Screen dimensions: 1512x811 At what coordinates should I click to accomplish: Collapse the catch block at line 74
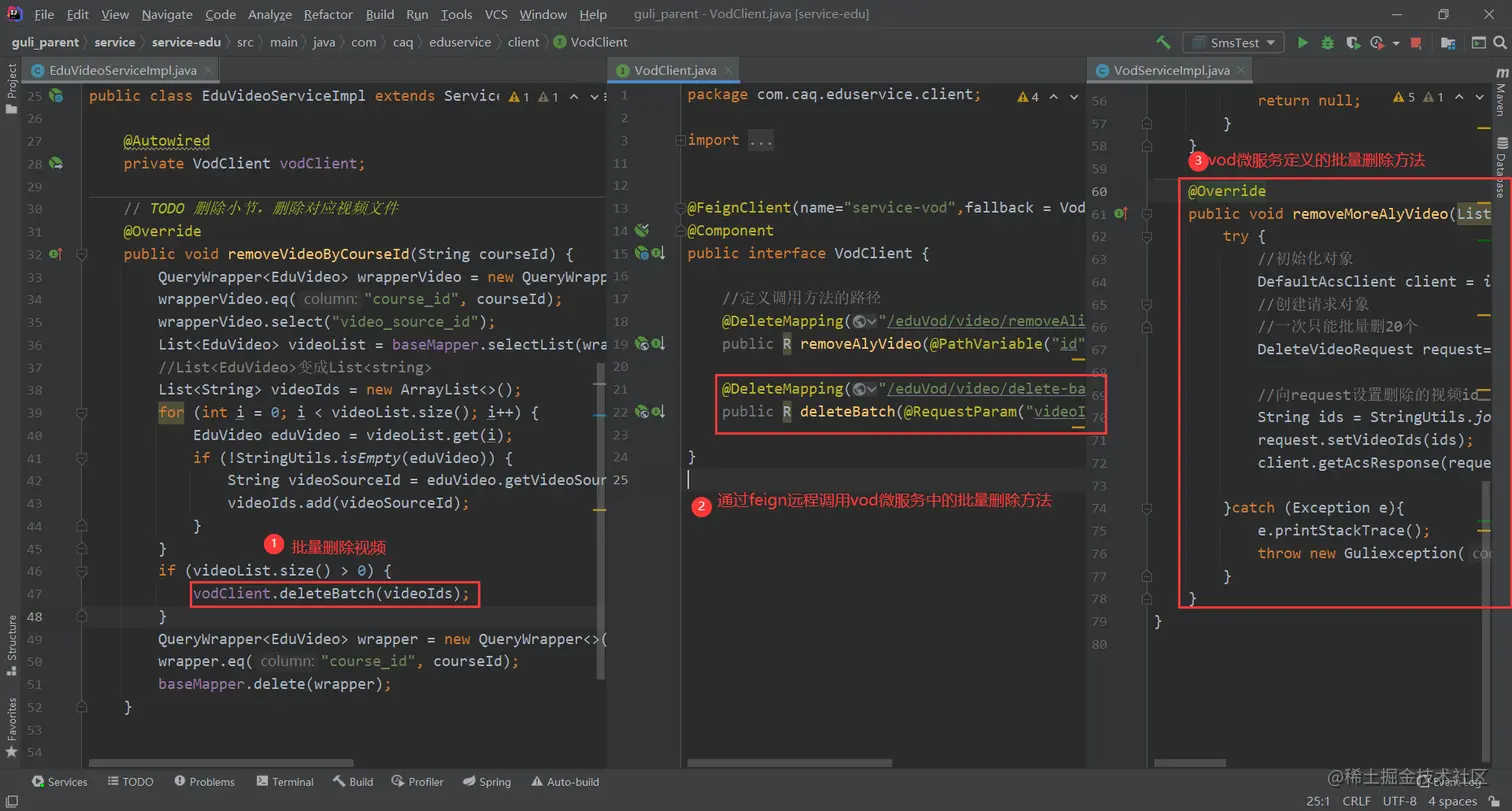(1147, 508)
